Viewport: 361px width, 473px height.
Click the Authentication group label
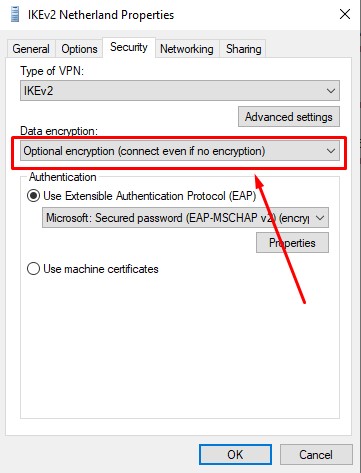click(x=63, y=177)
